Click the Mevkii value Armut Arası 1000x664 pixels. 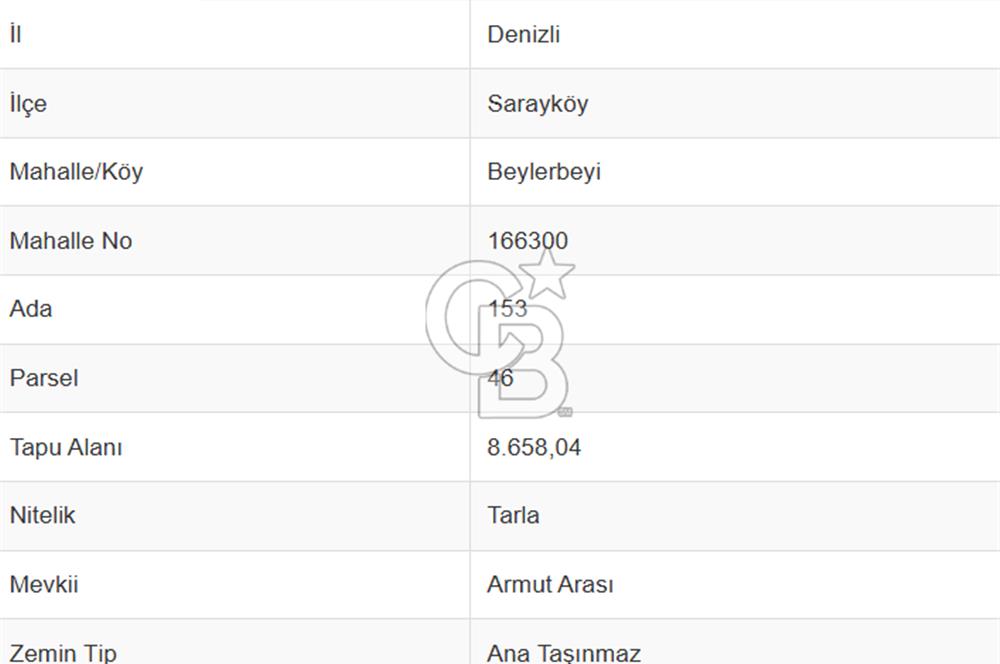(550, 584)
